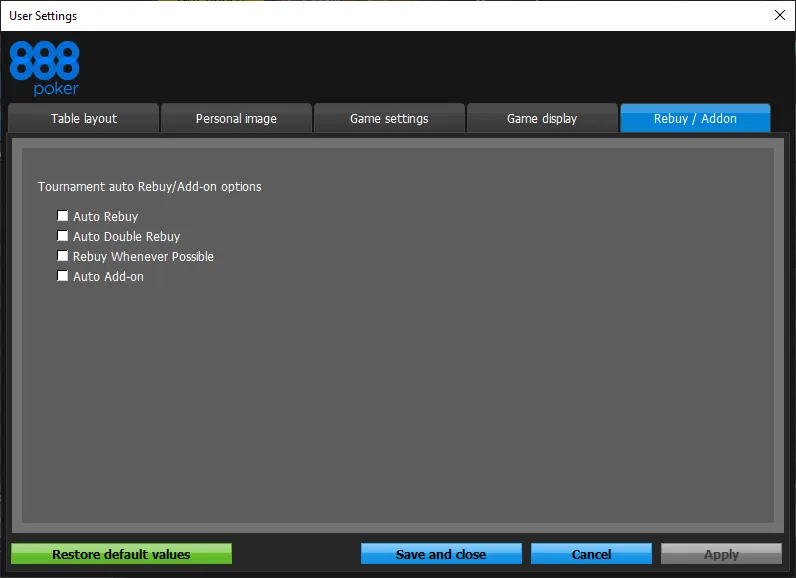
Task: Tick the Auto Double Rebuy checkbox
Action: (x=63, y=236)
